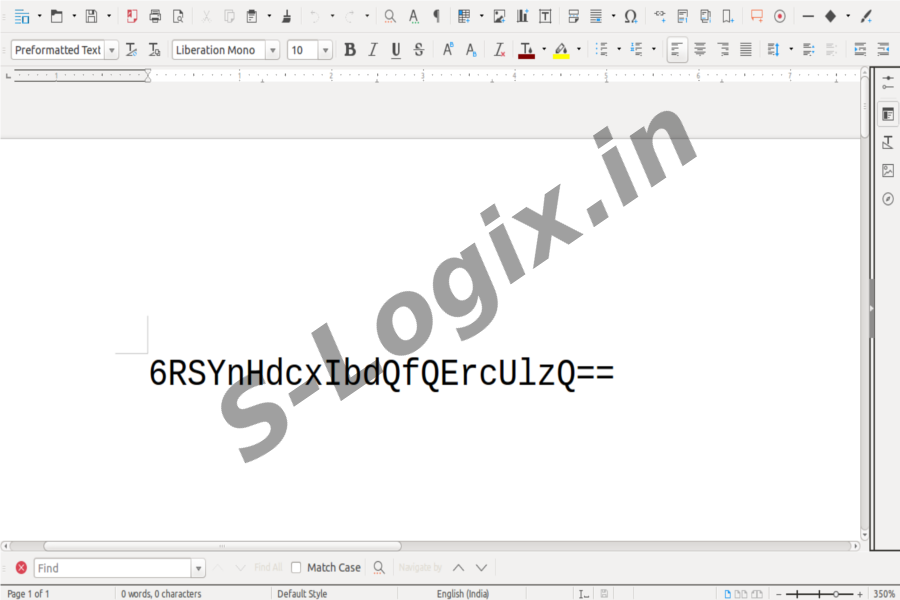The image size is (900, 600).
Task: Click word count in status bar
Action: click(161, 594)
